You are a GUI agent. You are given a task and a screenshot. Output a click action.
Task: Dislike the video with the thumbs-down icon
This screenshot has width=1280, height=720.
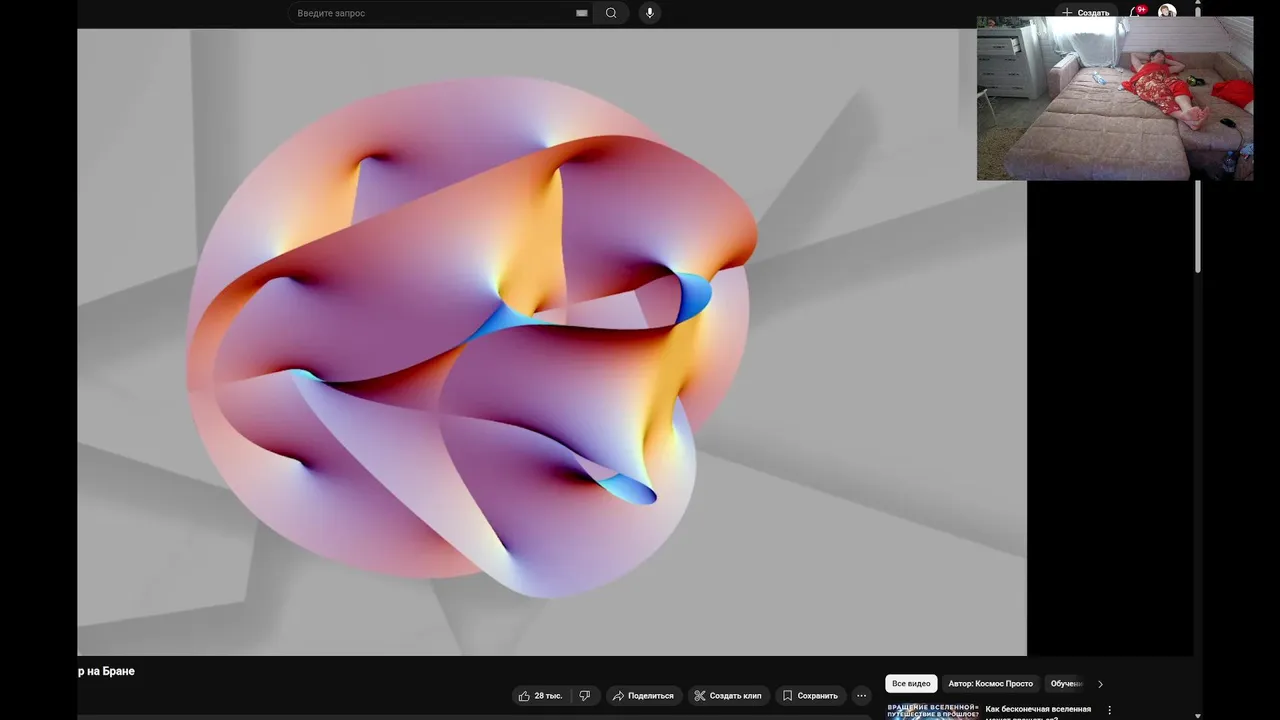pyautogui.click(x=585, y=696)
